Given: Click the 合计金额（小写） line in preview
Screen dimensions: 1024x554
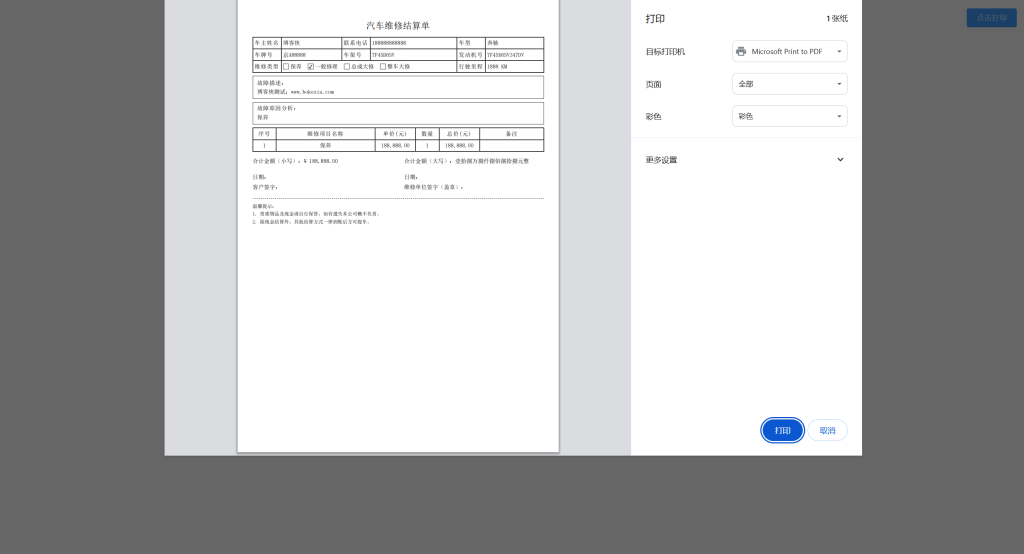Looking at the screenshot, I should point(295,161).
